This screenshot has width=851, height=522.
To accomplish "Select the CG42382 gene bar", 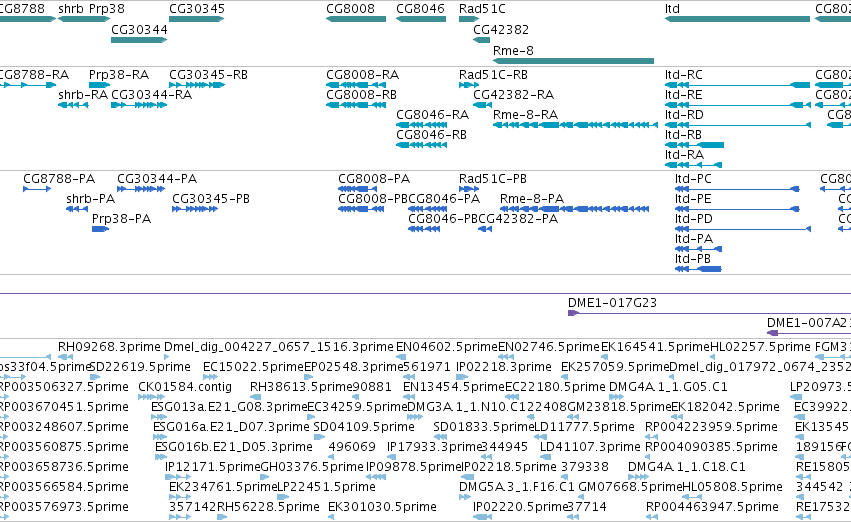I will (x=481, y=40).
